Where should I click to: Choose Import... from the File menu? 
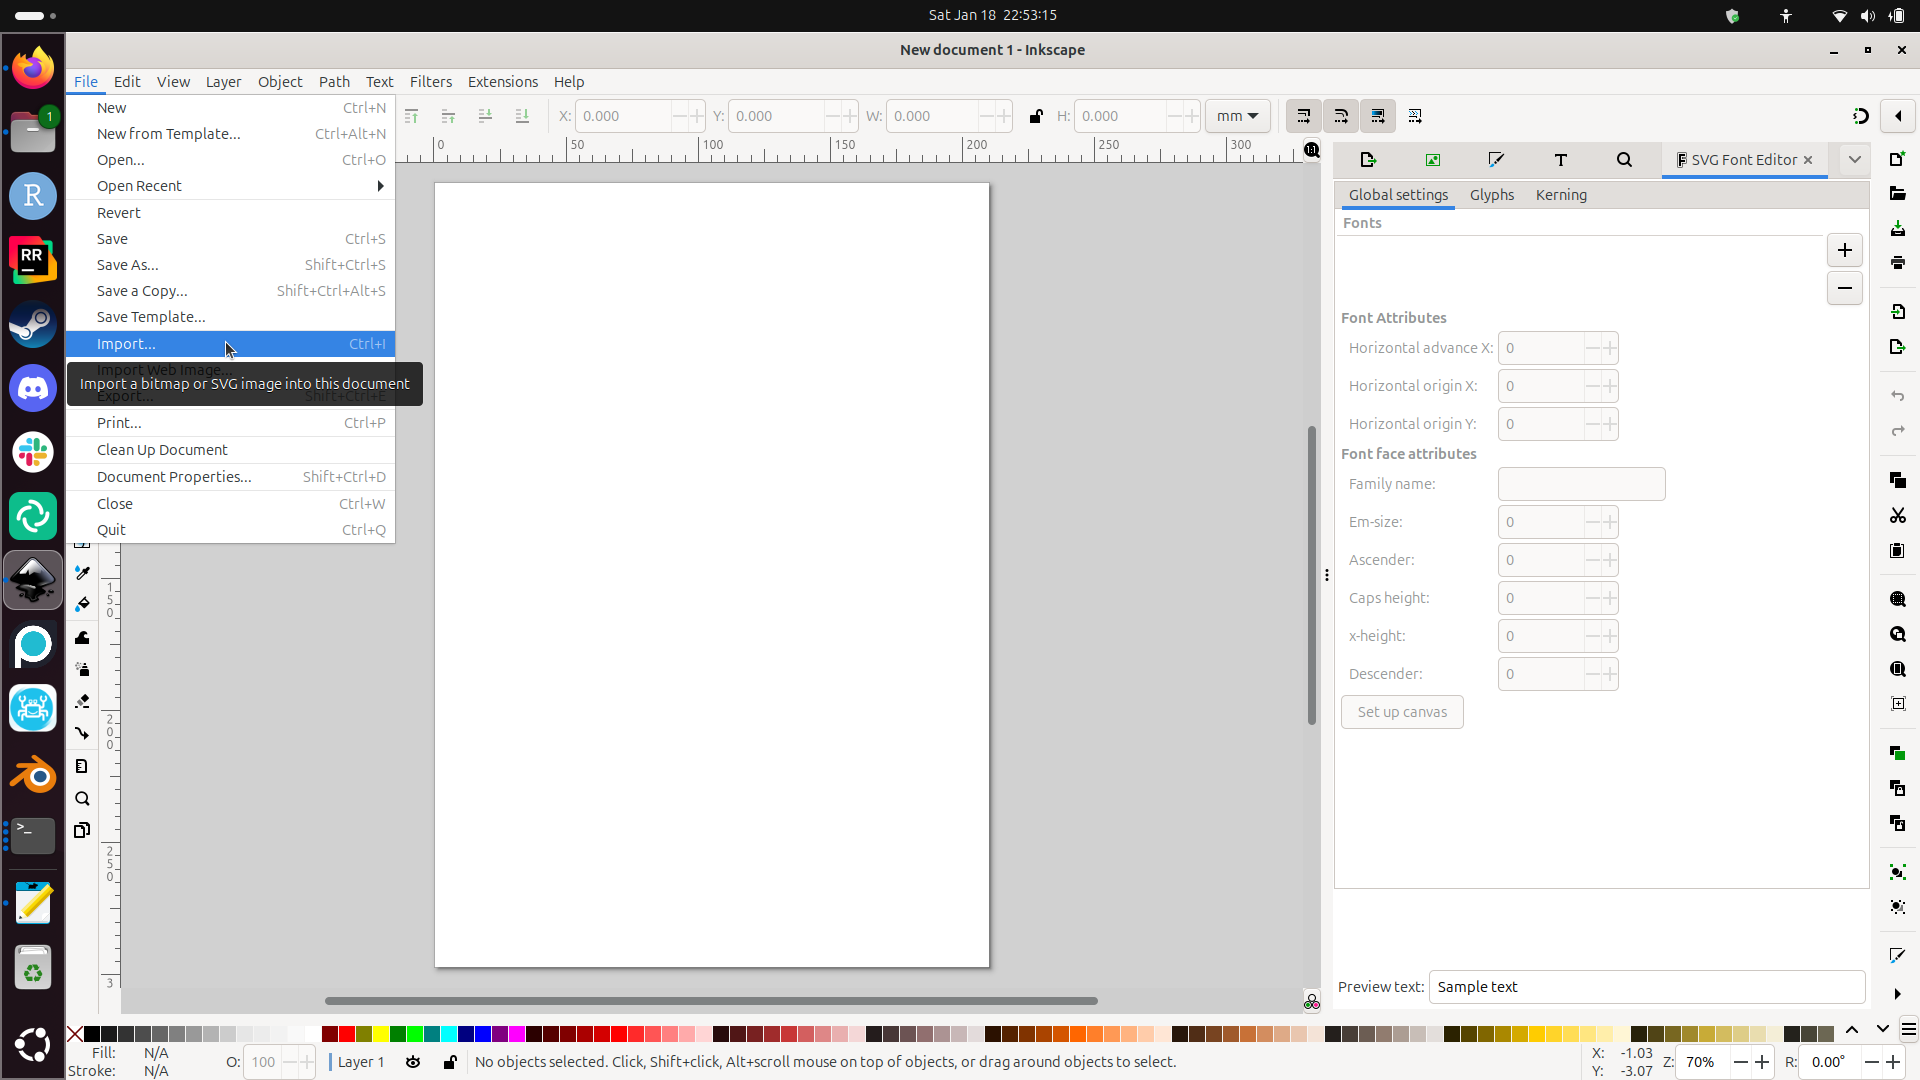point(231,344)
